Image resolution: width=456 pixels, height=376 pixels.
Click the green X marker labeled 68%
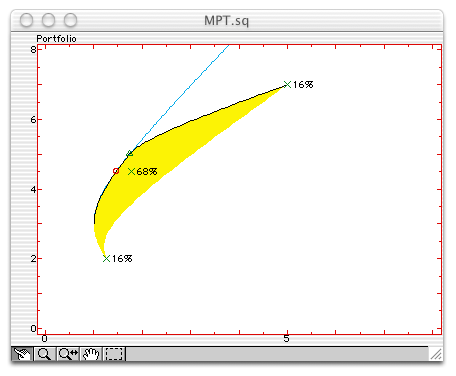tap(132, 171)
